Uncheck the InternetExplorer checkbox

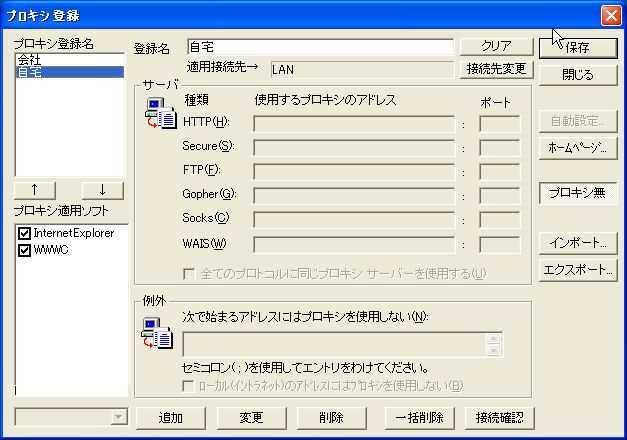[x=25, y=233]
